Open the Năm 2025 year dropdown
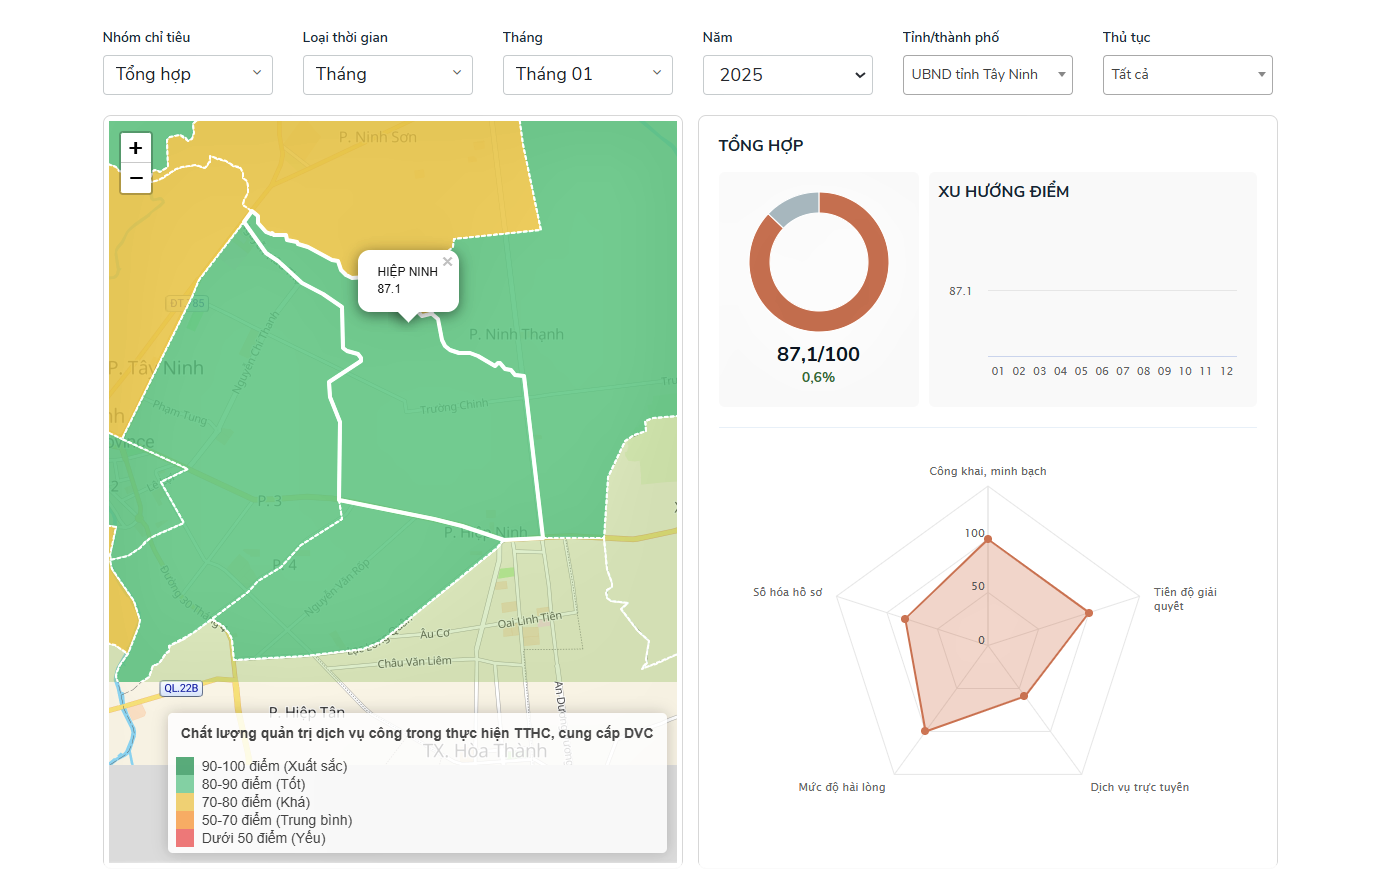This screenshot has width=1386, height=874. tap(788, 75)
